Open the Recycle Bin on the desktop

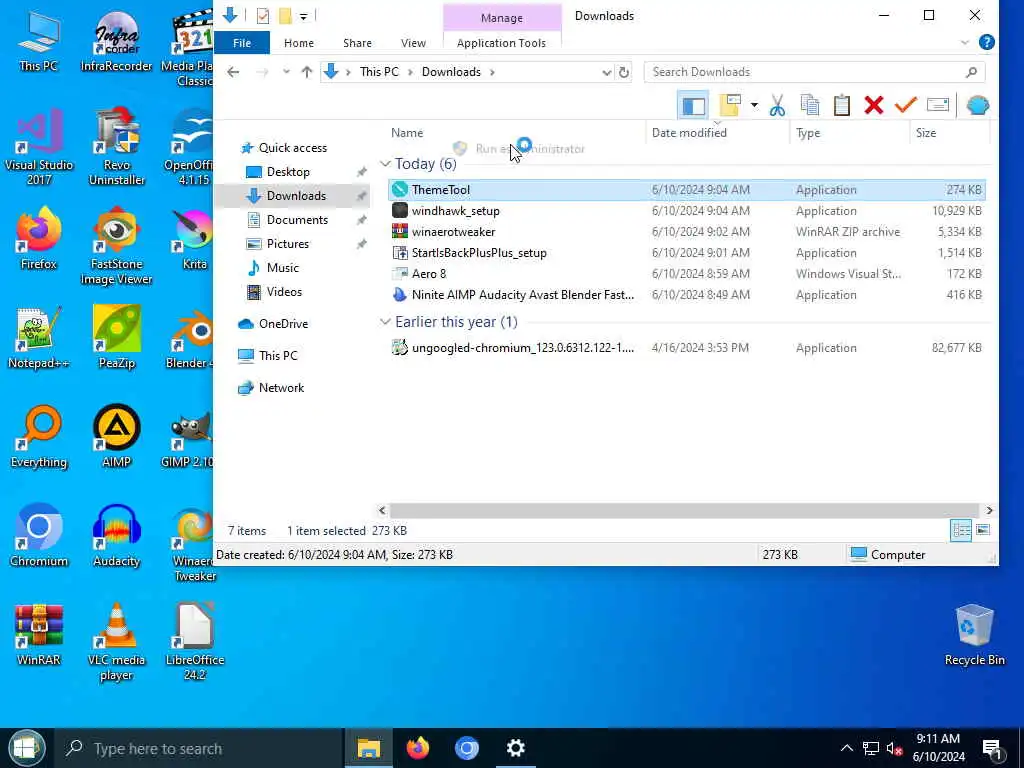974,635
